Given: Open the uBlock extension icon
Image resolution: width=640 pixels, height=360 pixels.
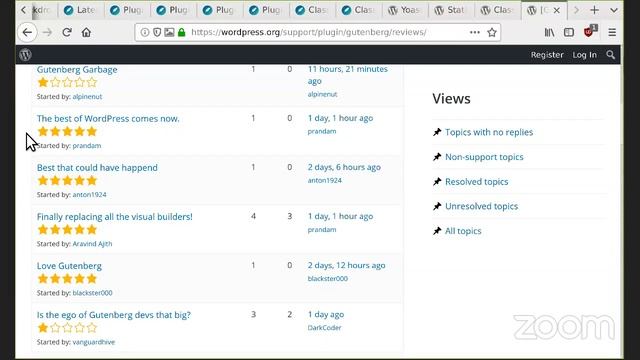Looking at the screenshot, I should (590, 31).
